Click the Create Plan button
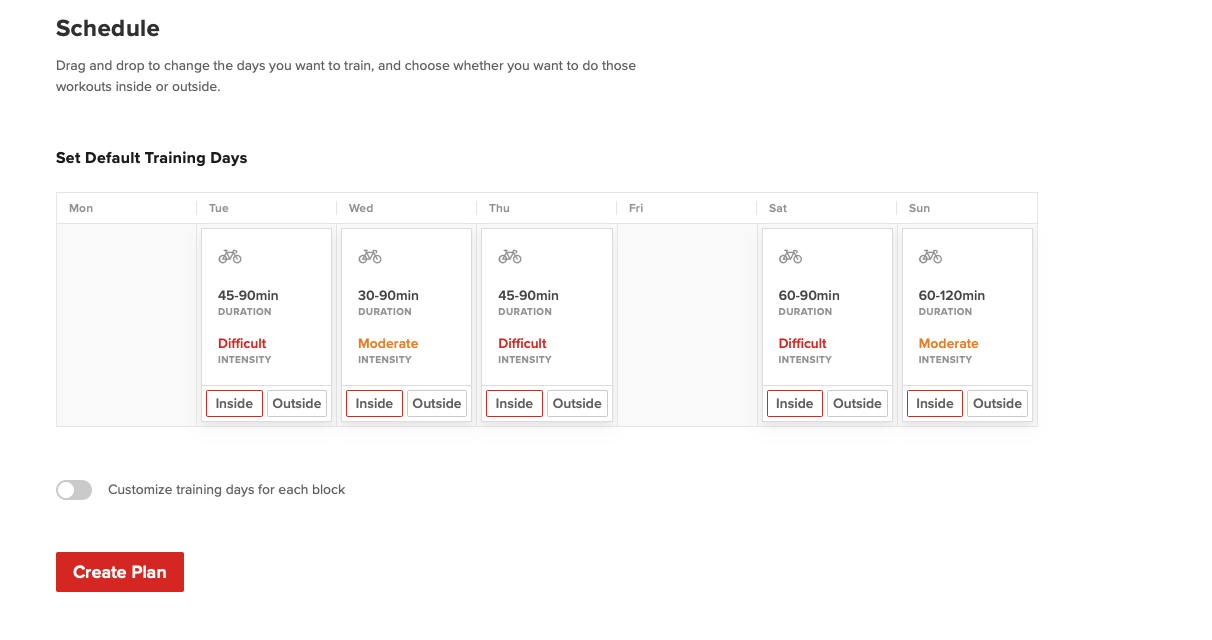The height and width of the screenshot is (640, 1212). (120, 572)
